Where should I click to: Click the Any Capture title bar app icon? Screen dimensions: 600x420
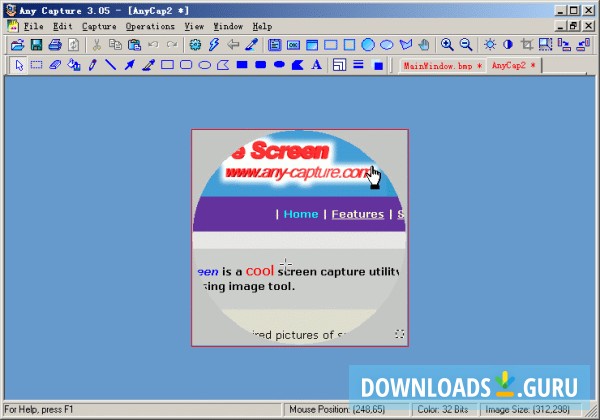(x=11, y=10)
